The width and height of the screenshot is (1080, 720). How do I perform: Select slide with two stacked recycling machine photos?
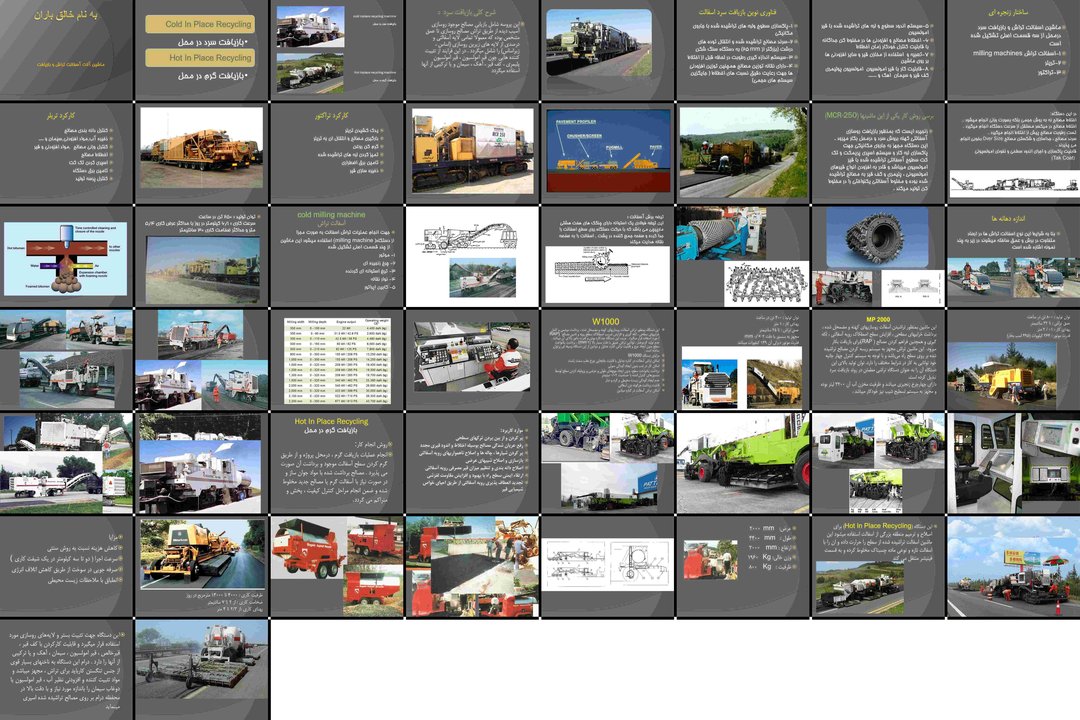(336, 50)
